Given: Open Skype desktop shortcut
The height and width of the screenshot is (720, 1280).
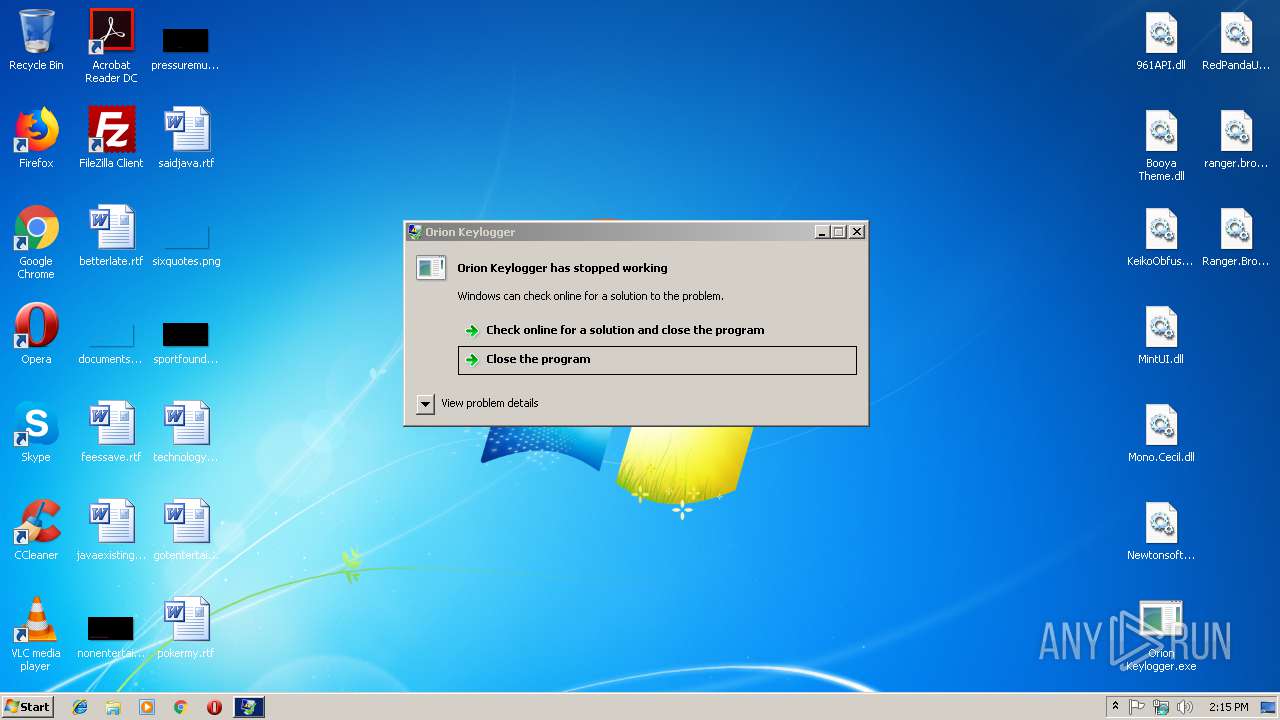Looking at the screenshot, I should coord(36,432).
